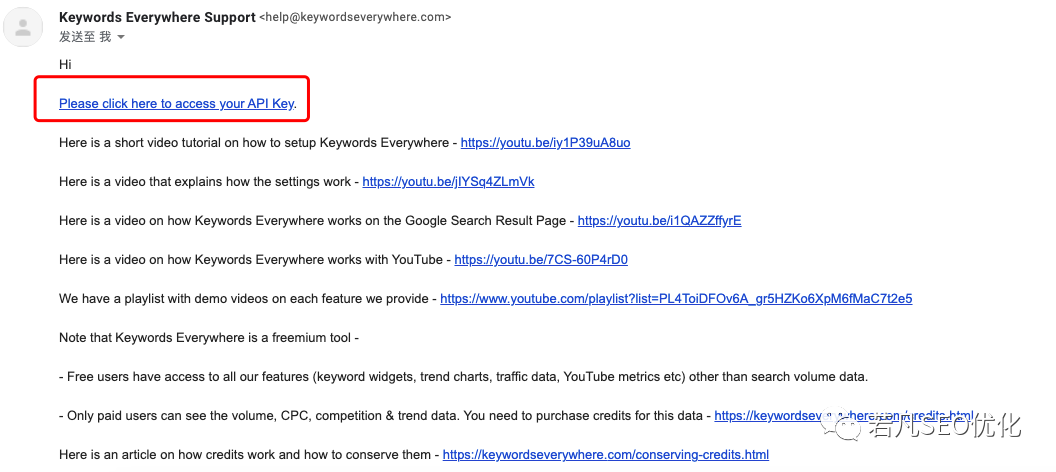Screen dimensions: 1056x472
Task: Click the 'Hi' greeting text
Action: pyautogui.click(x=65, y=65)
